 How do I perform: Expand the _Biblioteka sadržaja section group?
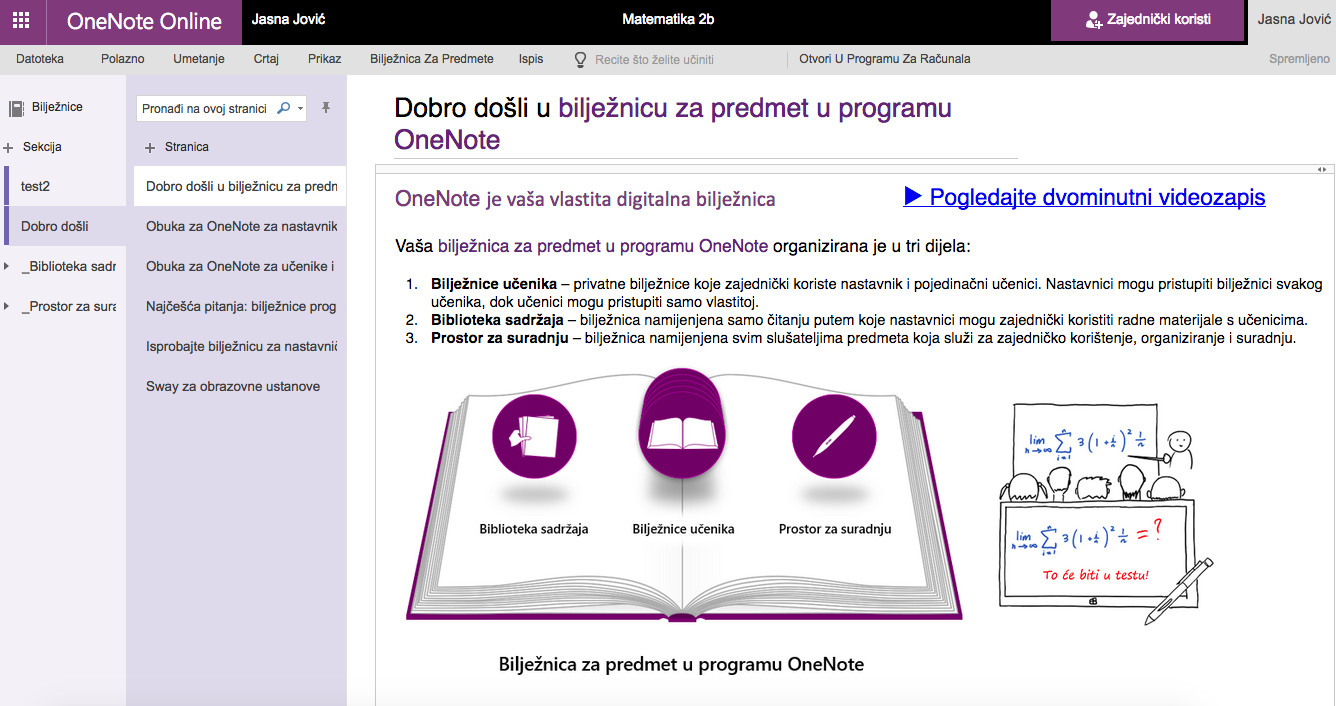[x=7, y=267]
